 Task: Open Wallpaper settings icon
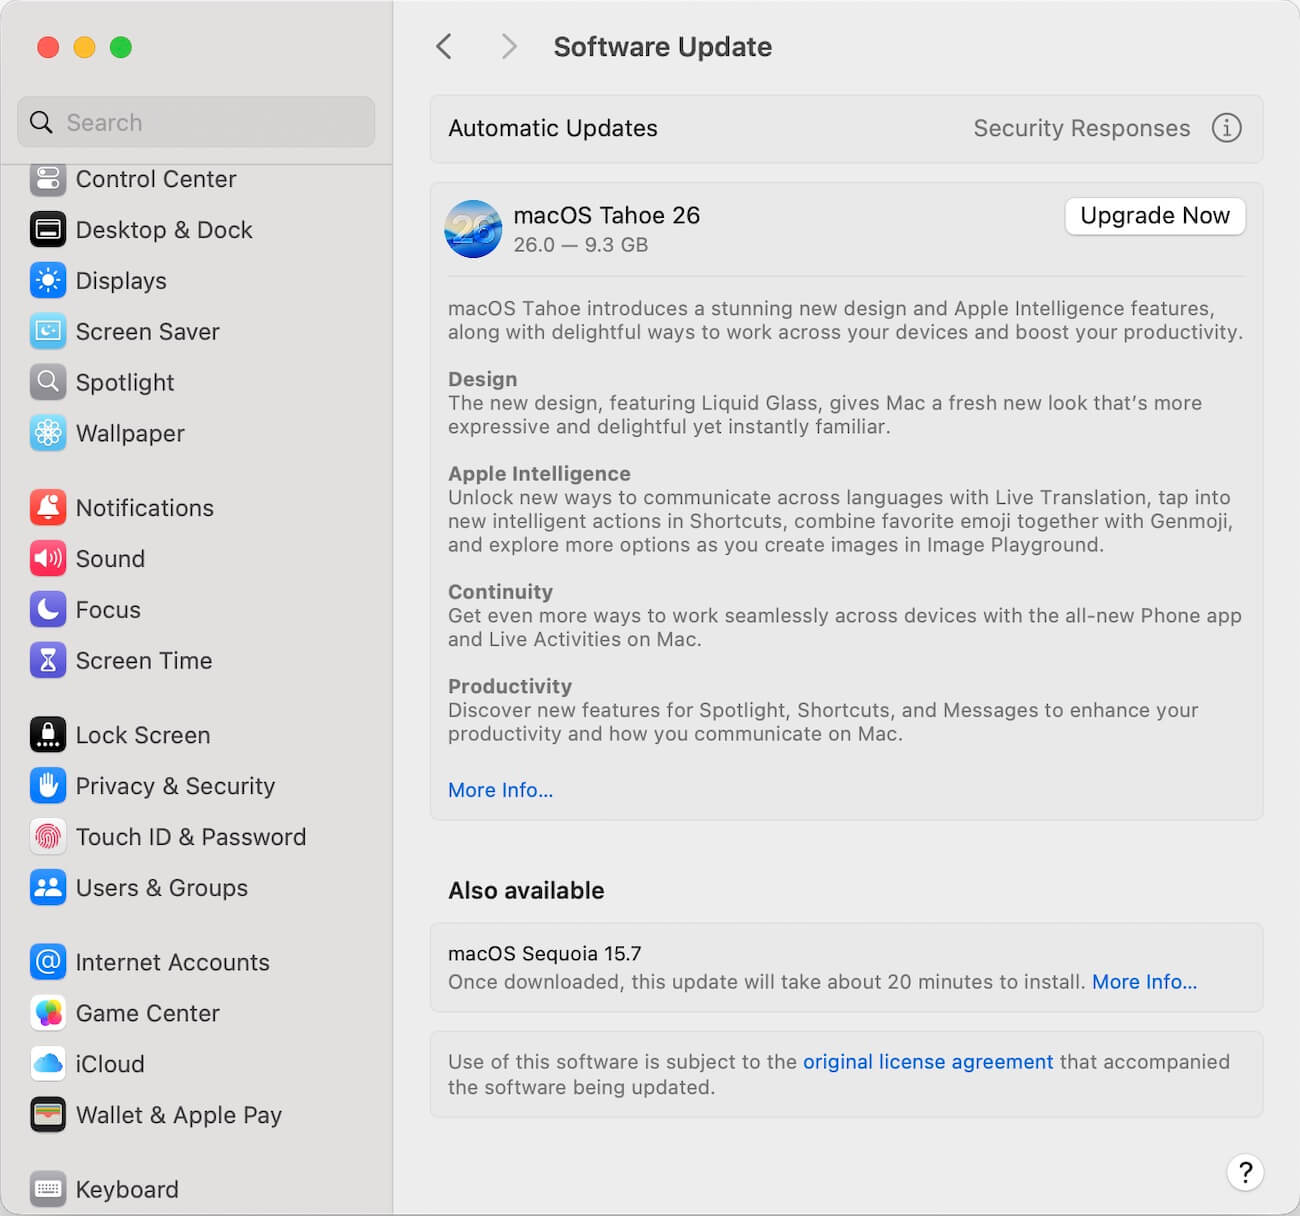pyautogui.click(x=47, y=433)
